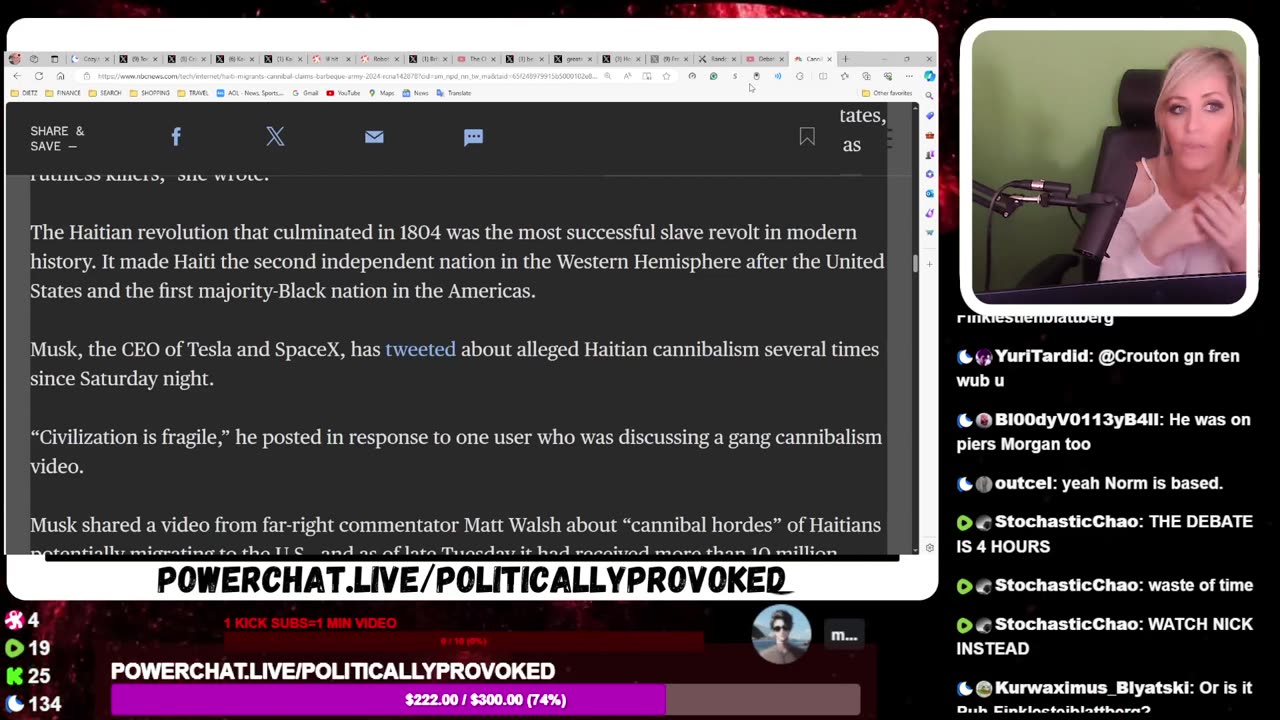The height and width of the screenshot is (720, 1280).
Task: Open the Translate bookmark
Action: (453, 93)
